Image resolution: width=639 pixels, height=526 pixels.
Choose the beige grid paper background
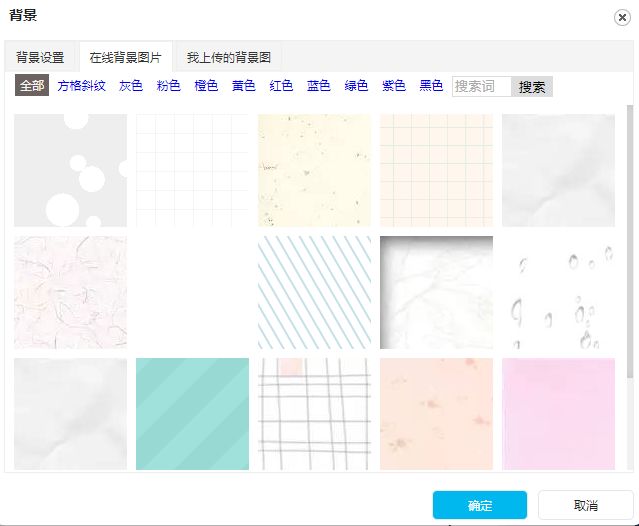coord(436,170)
